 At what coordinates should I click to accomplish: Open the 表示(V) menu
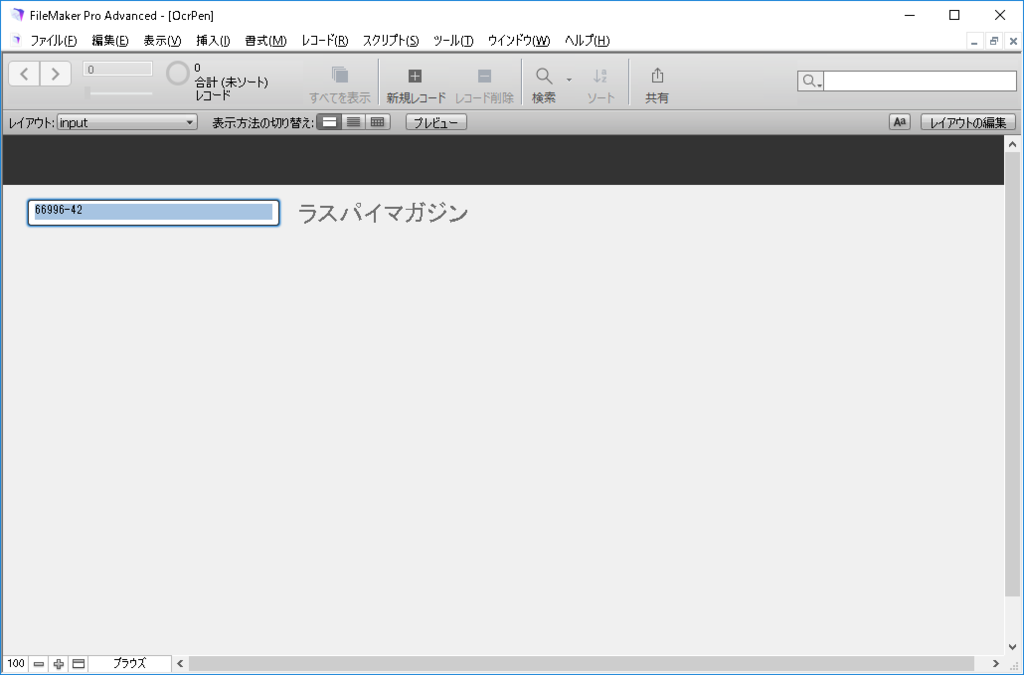[x=162, y=40]
